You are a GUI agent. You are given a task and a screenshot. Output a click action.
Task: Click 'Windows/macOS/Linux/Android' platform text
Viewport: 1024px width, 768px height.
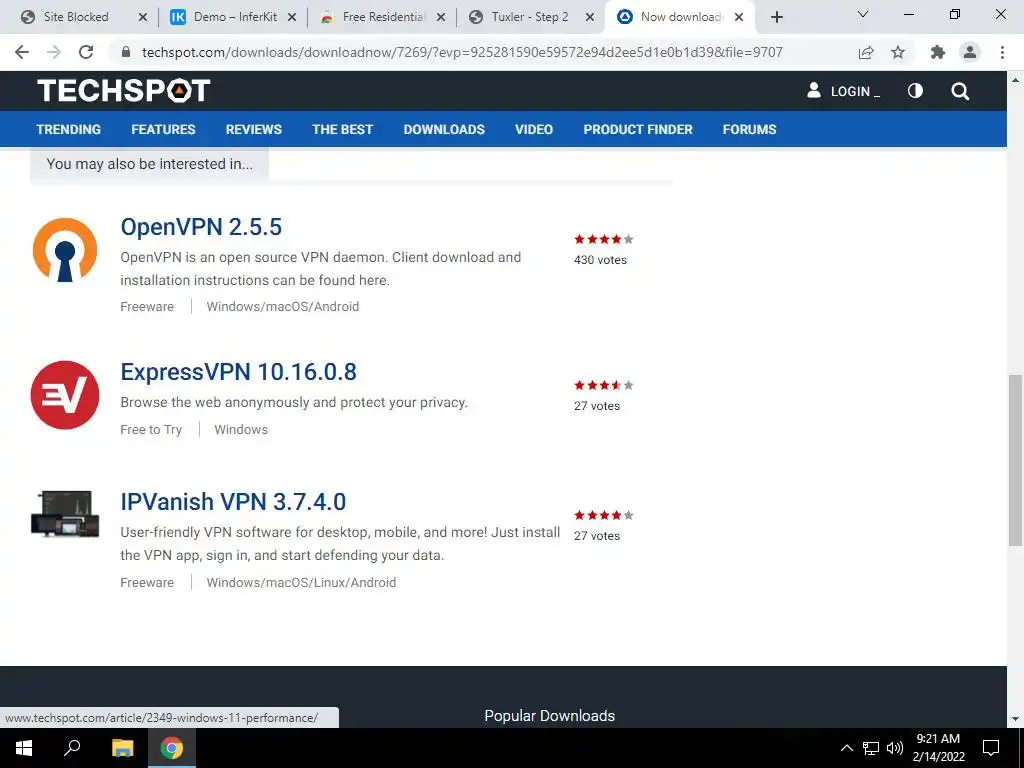pos(301,583)
